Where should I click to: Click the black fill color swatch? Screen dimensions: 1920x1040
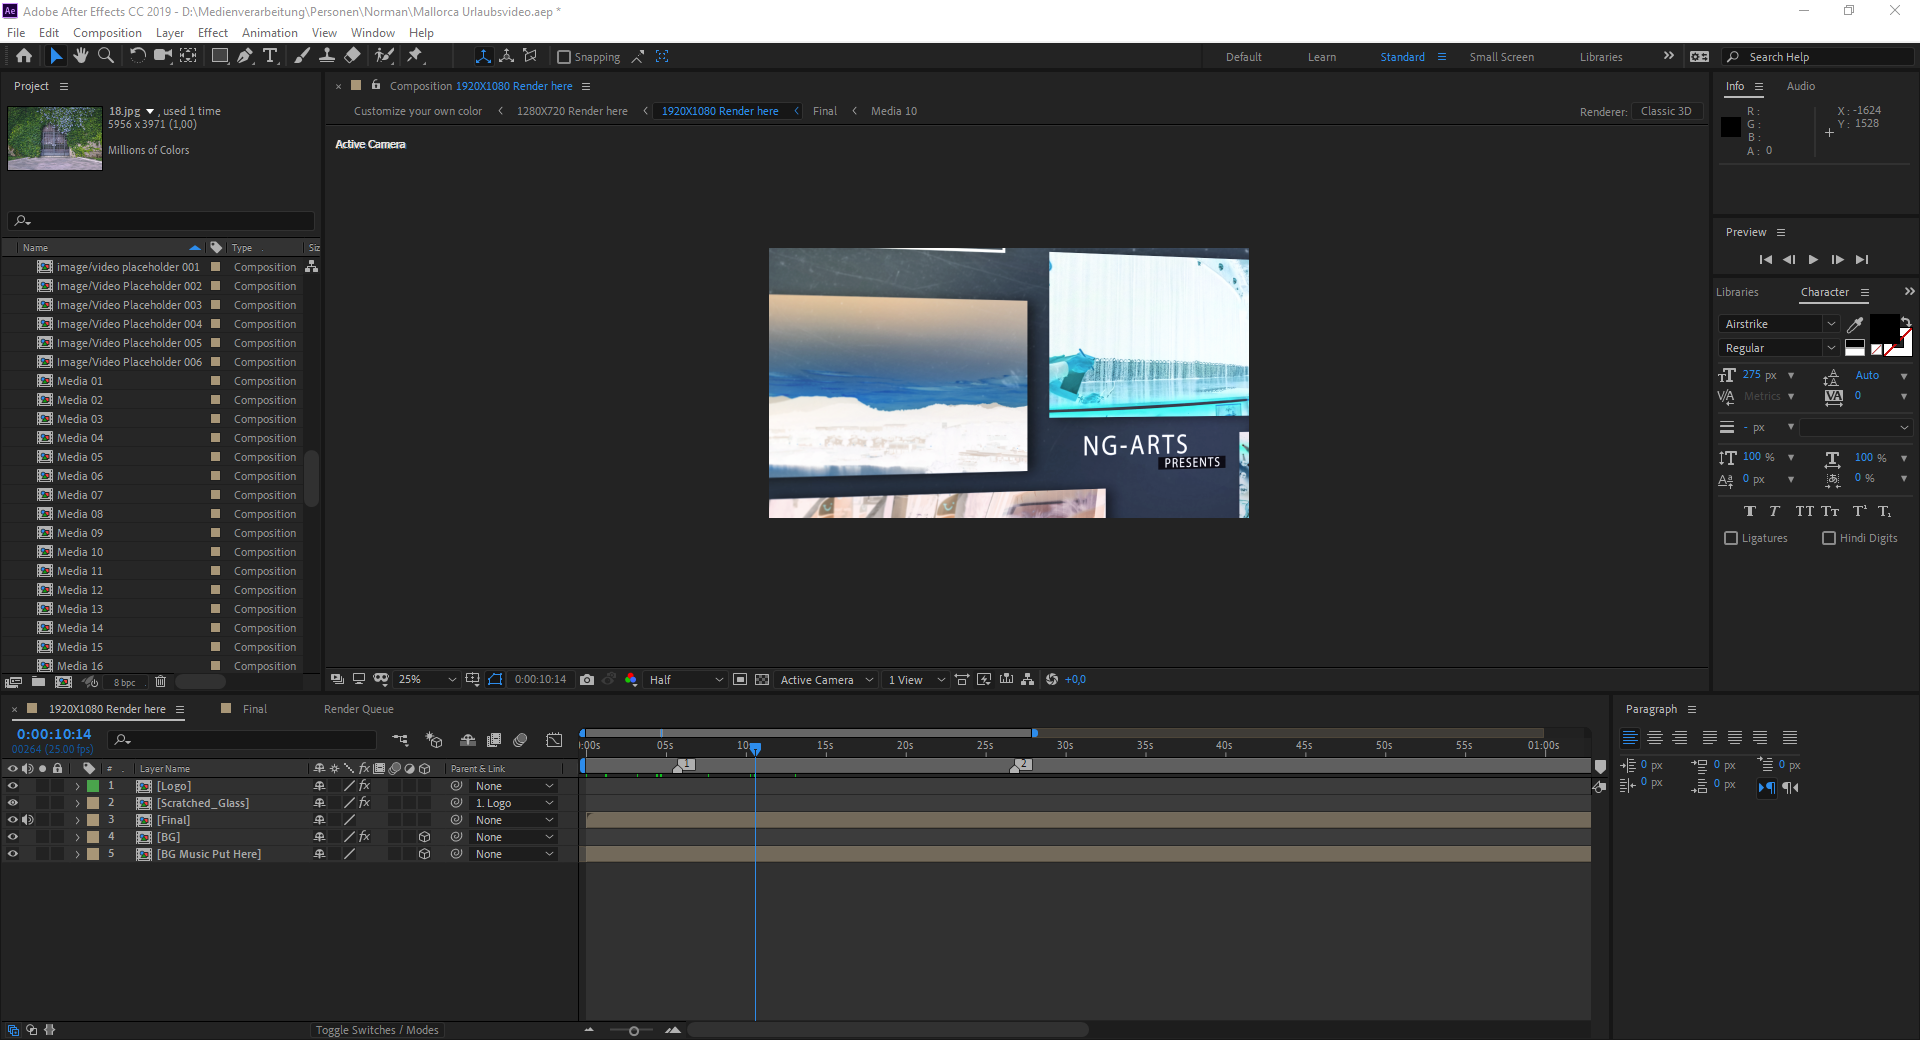tap(1884, 326)
